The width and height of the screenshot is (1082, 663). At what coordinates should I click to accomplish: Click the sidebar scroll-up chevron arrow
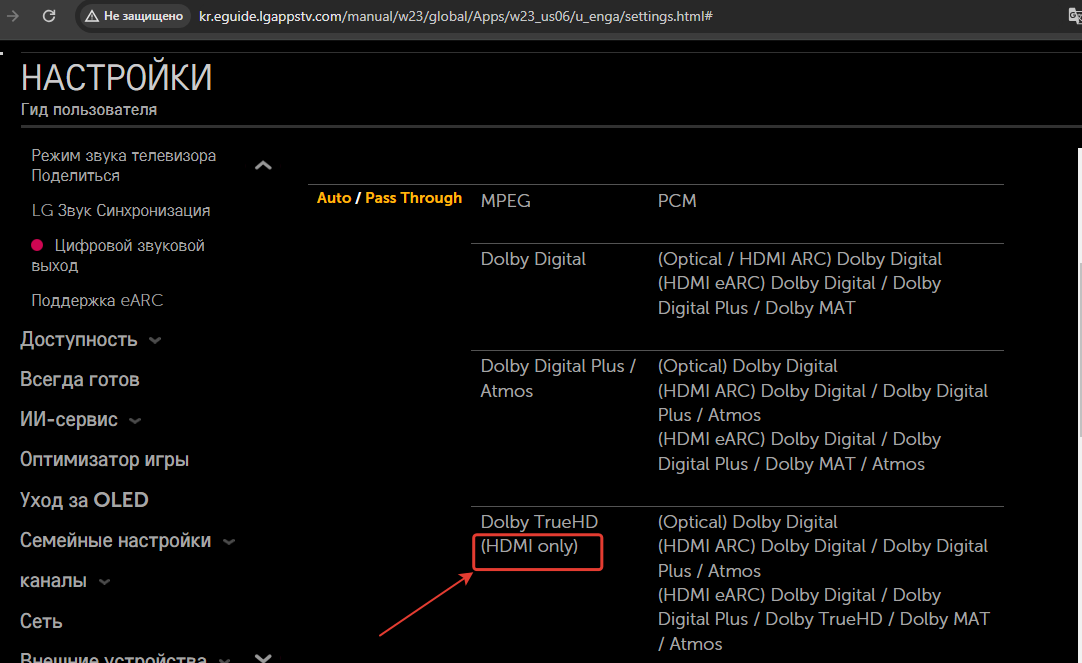point(263,166)
